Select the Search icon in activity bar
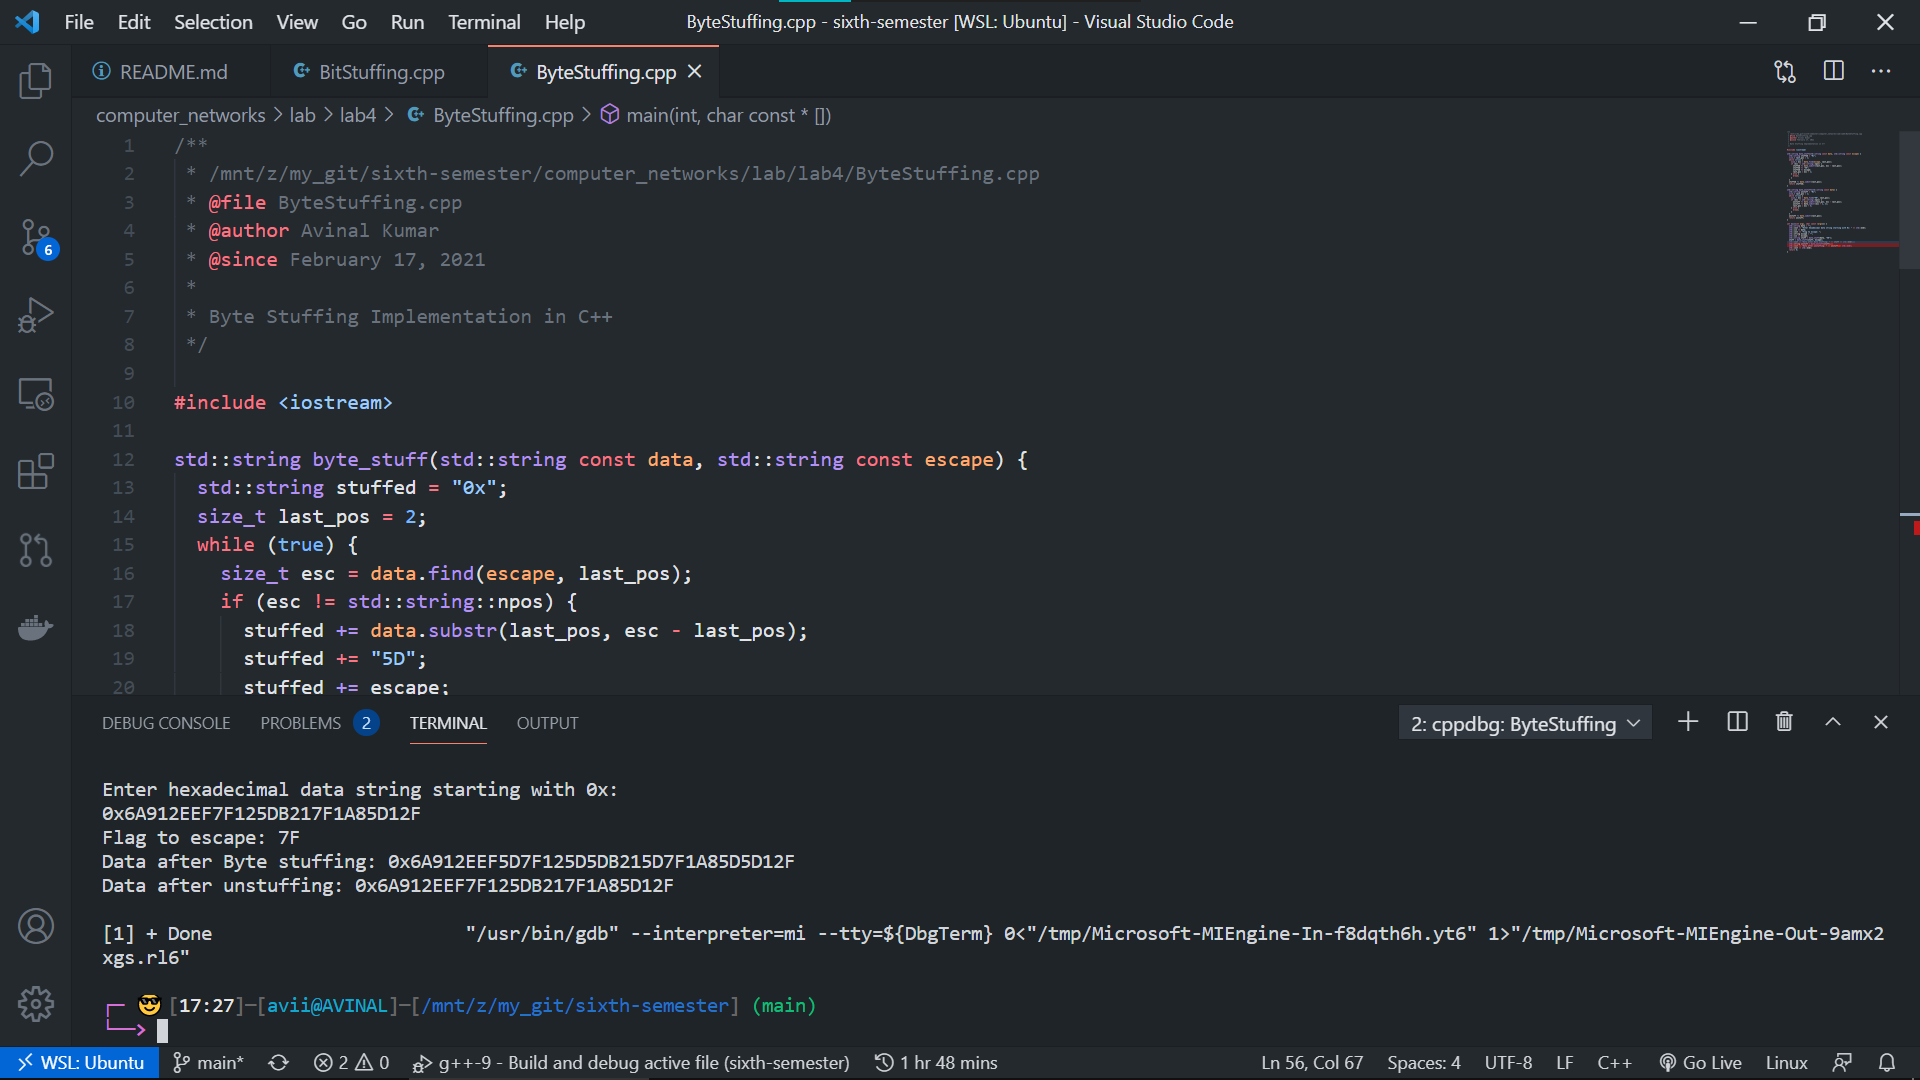 coord(36,158)
